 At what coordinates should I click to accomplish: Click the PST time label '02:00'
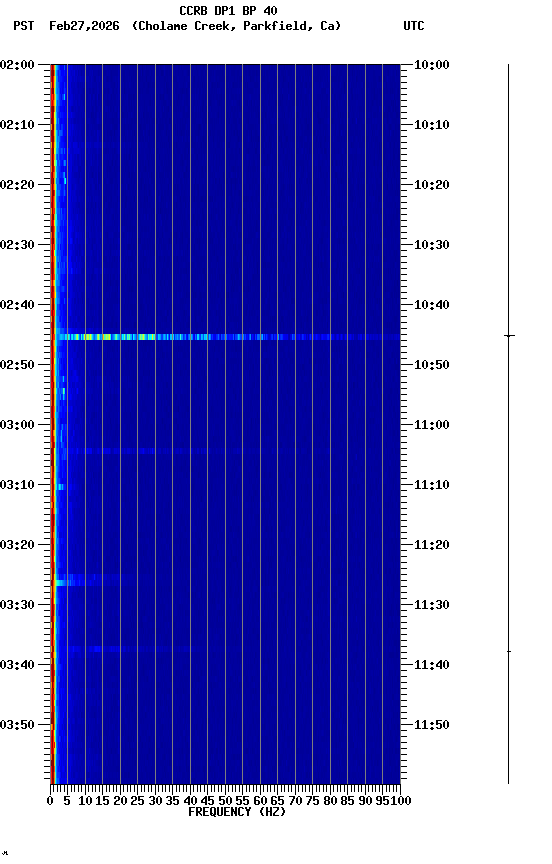pos(17,64)
